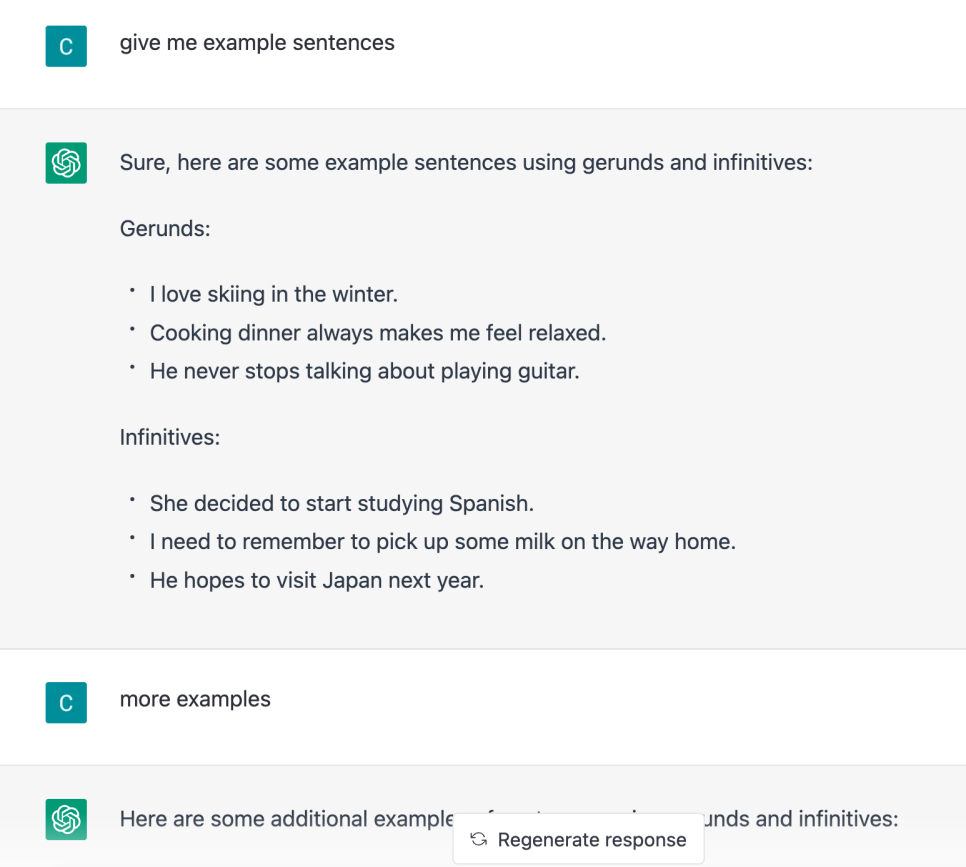The width and height of the screenshot is (966, 867).
Task: Click the bullet point before 'She decided to start'
Action: coord(132,499)
